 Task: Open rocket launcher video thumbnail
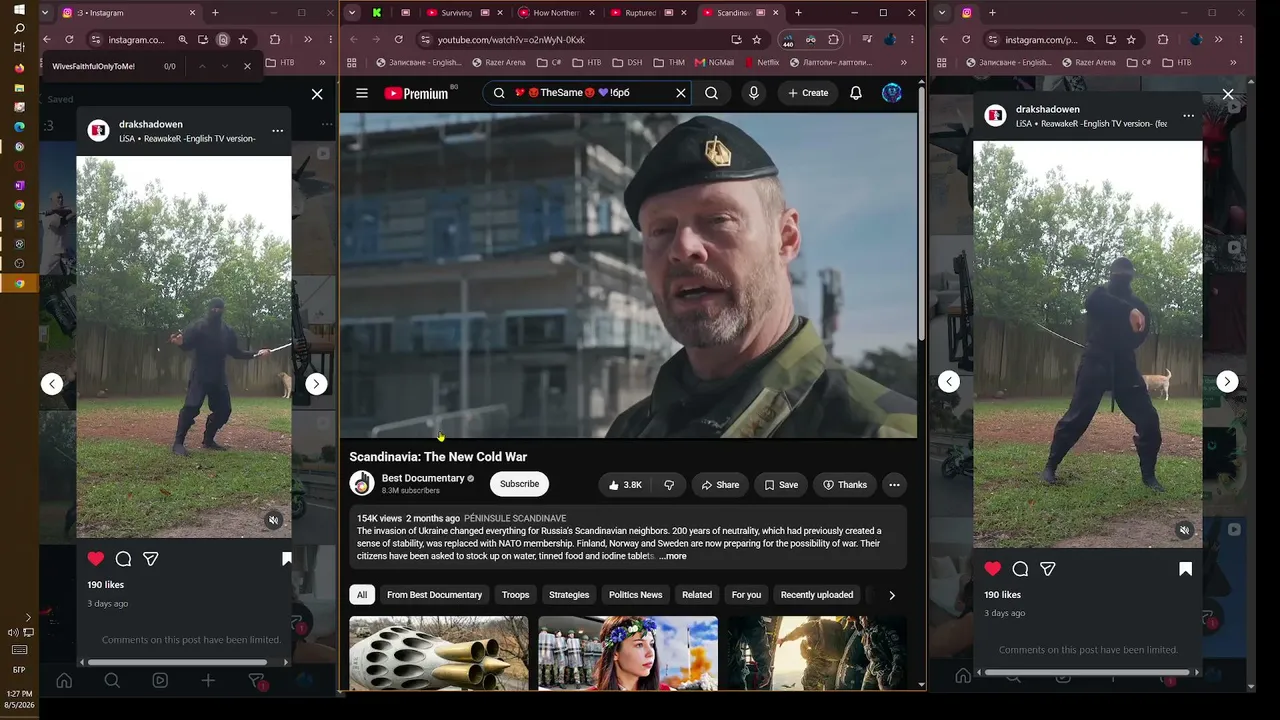tap(439, 653)
